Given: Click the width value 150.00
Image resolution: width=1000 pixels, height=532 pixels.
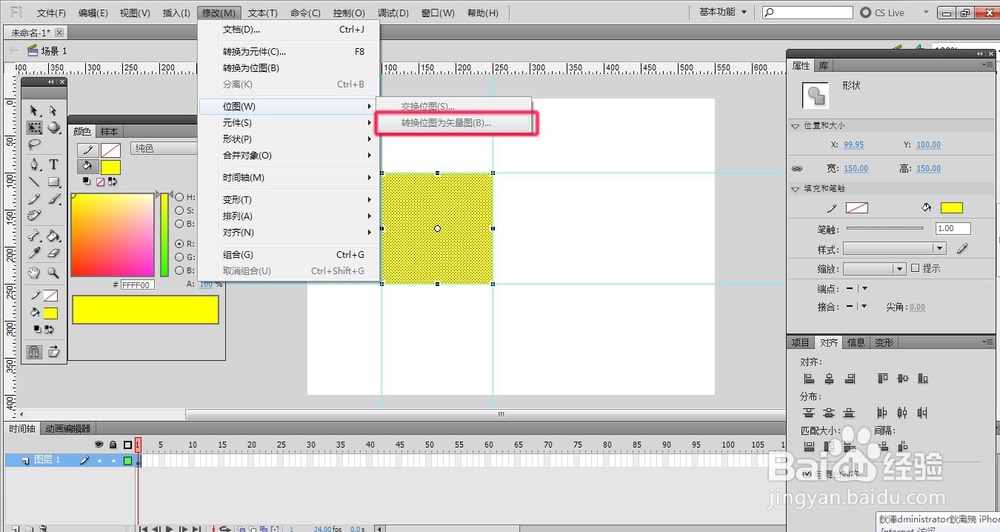Looking at the screenshot, I should point(856,168).
